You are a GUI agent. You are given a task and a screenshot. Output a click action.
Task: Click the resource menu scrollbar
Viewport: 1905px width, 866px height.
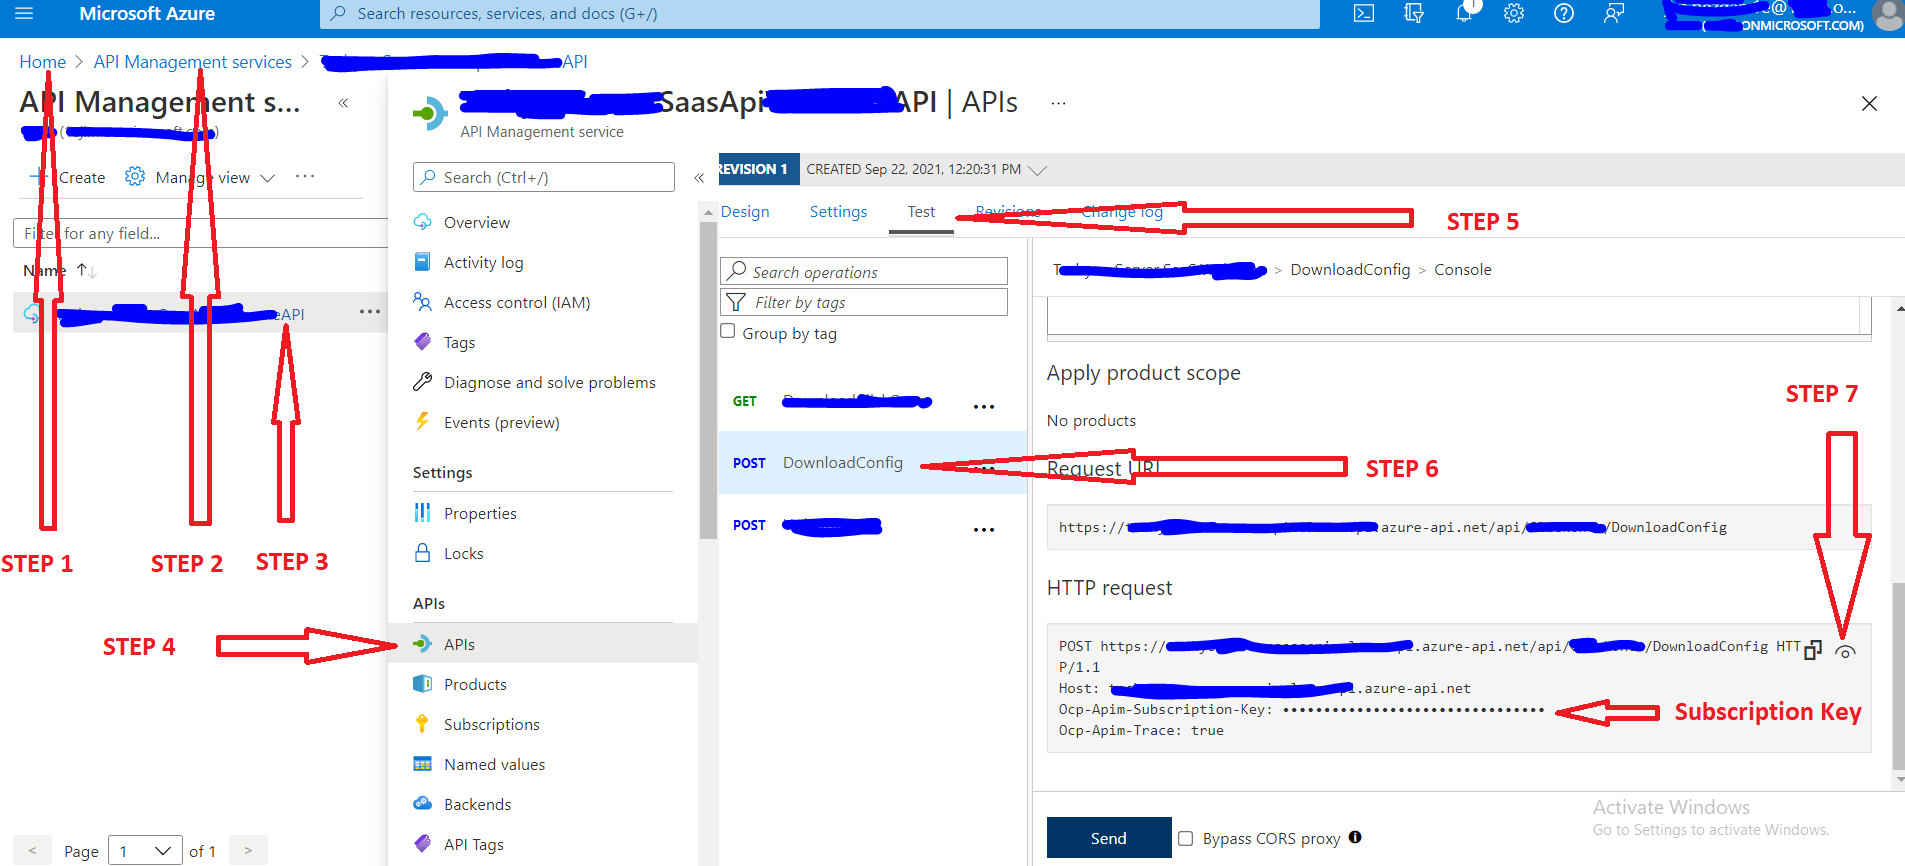[708, 380]
